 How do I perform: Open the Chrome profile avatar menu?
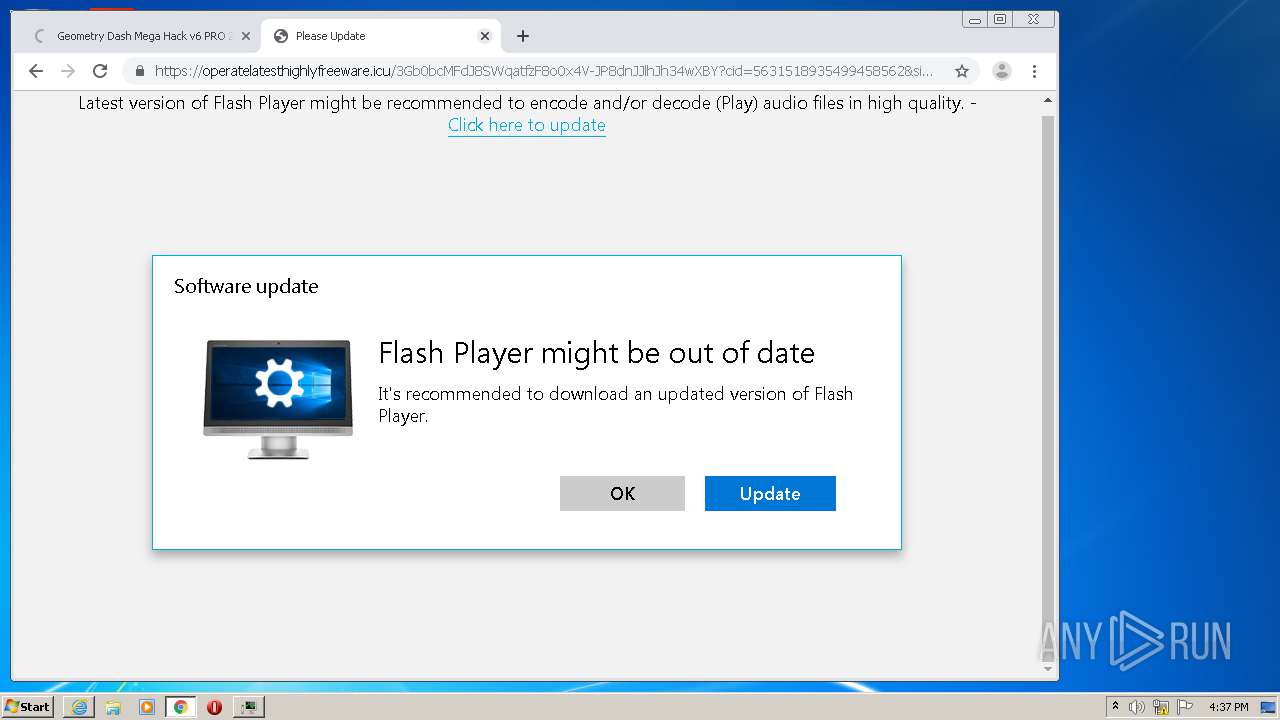click(1002, 71)
